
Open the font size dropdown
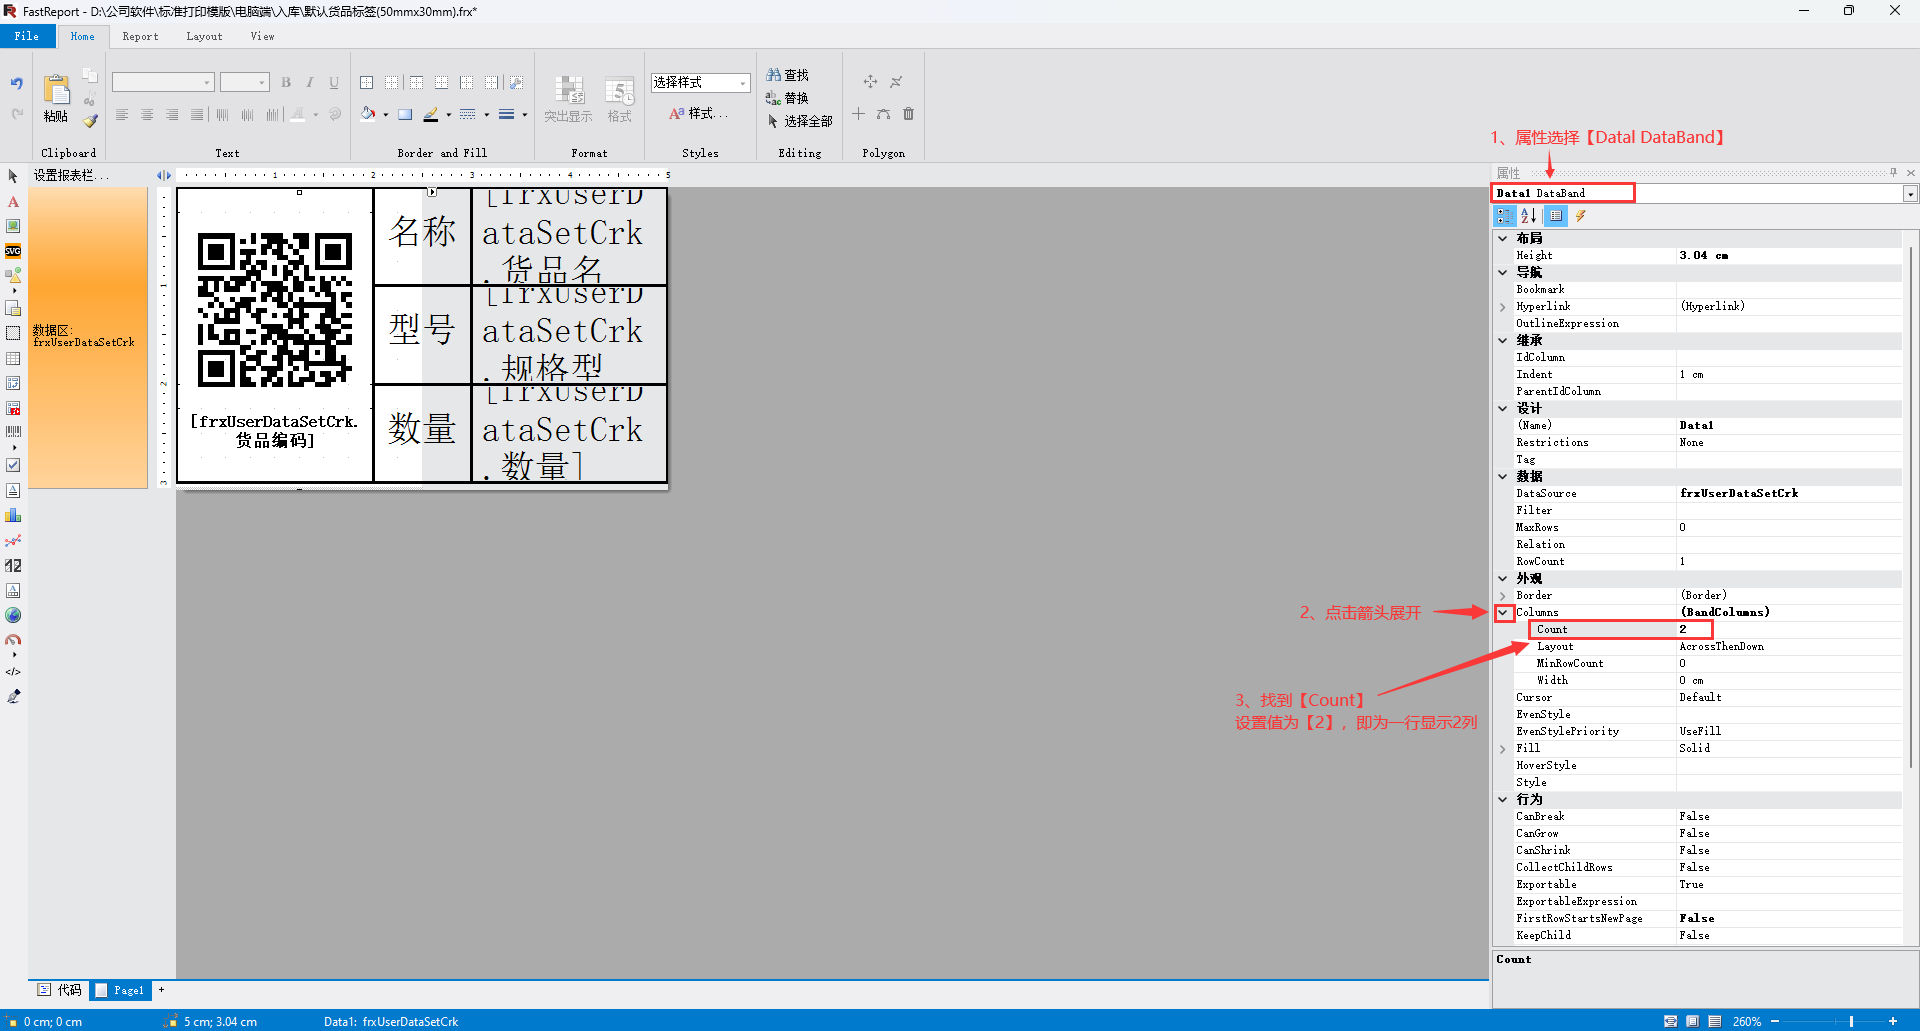coord(262,83)
